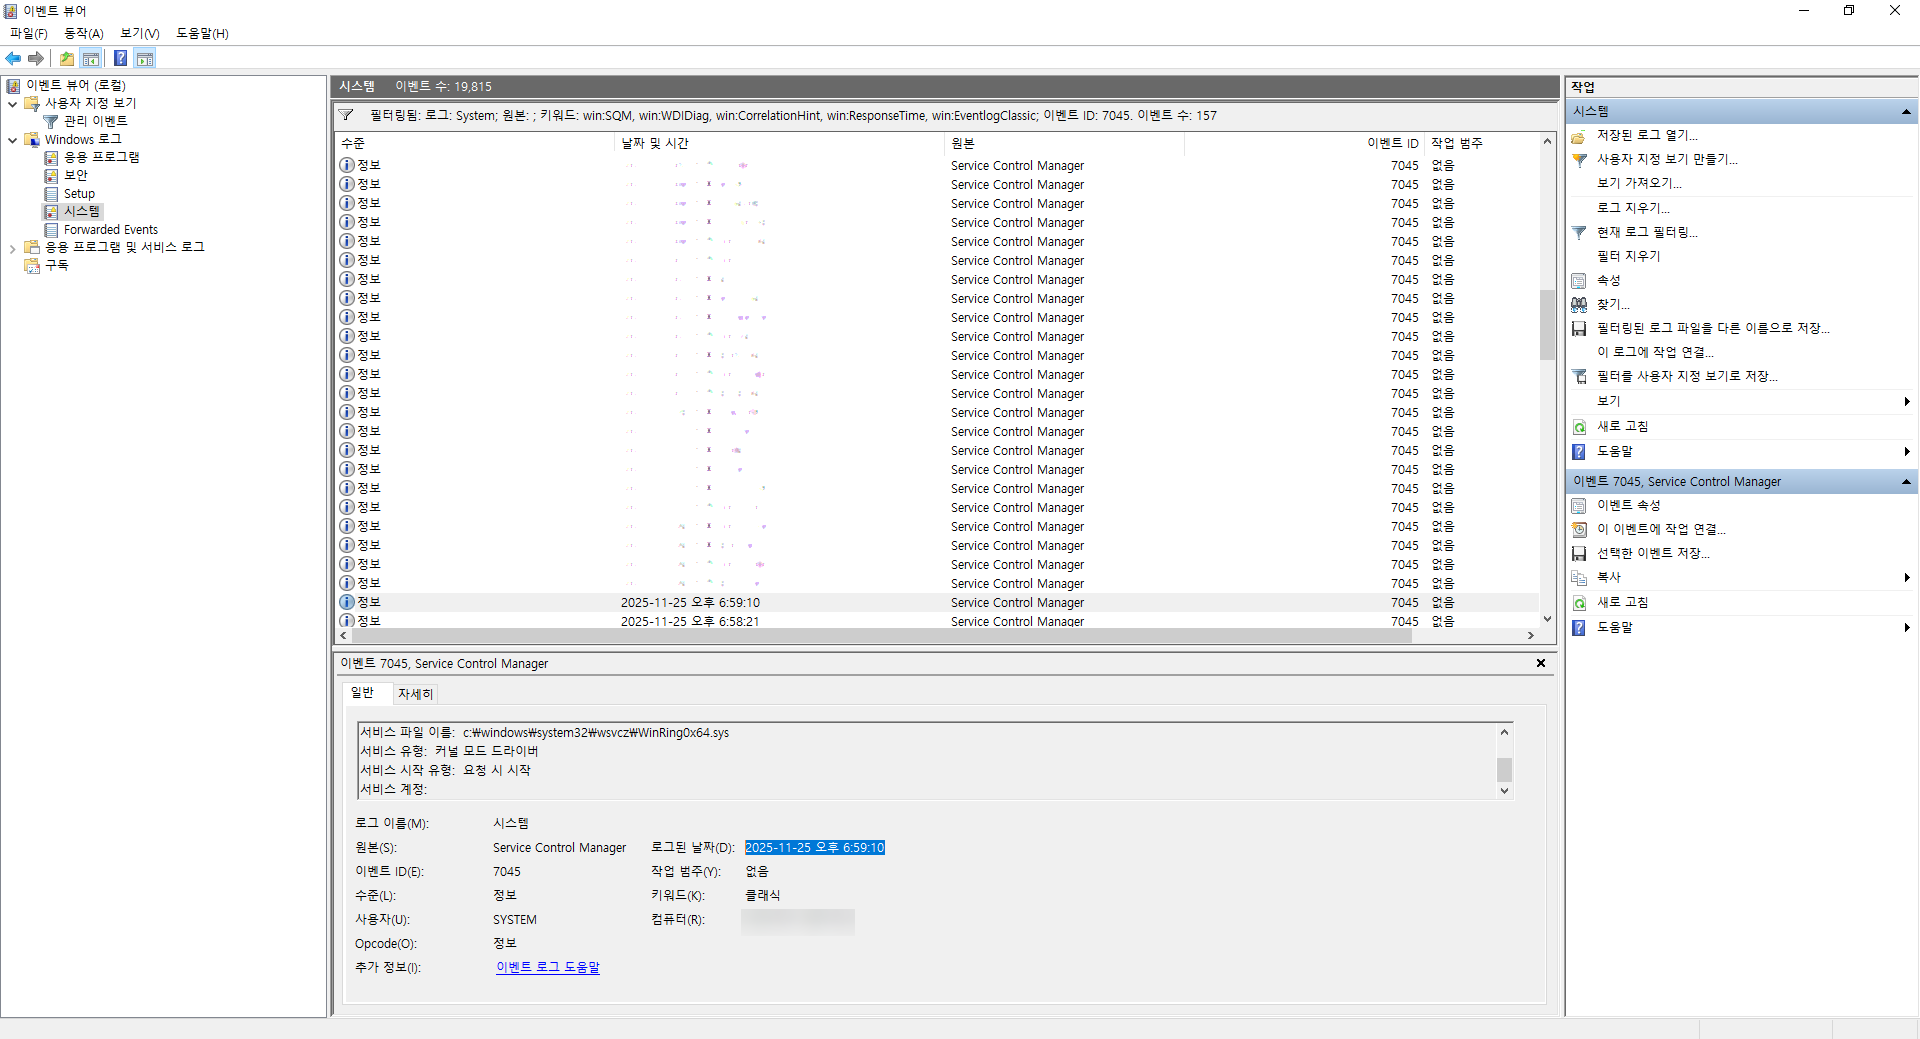Collapse the 사용자 지정 보기 tree node

click(x=12, y=104)
